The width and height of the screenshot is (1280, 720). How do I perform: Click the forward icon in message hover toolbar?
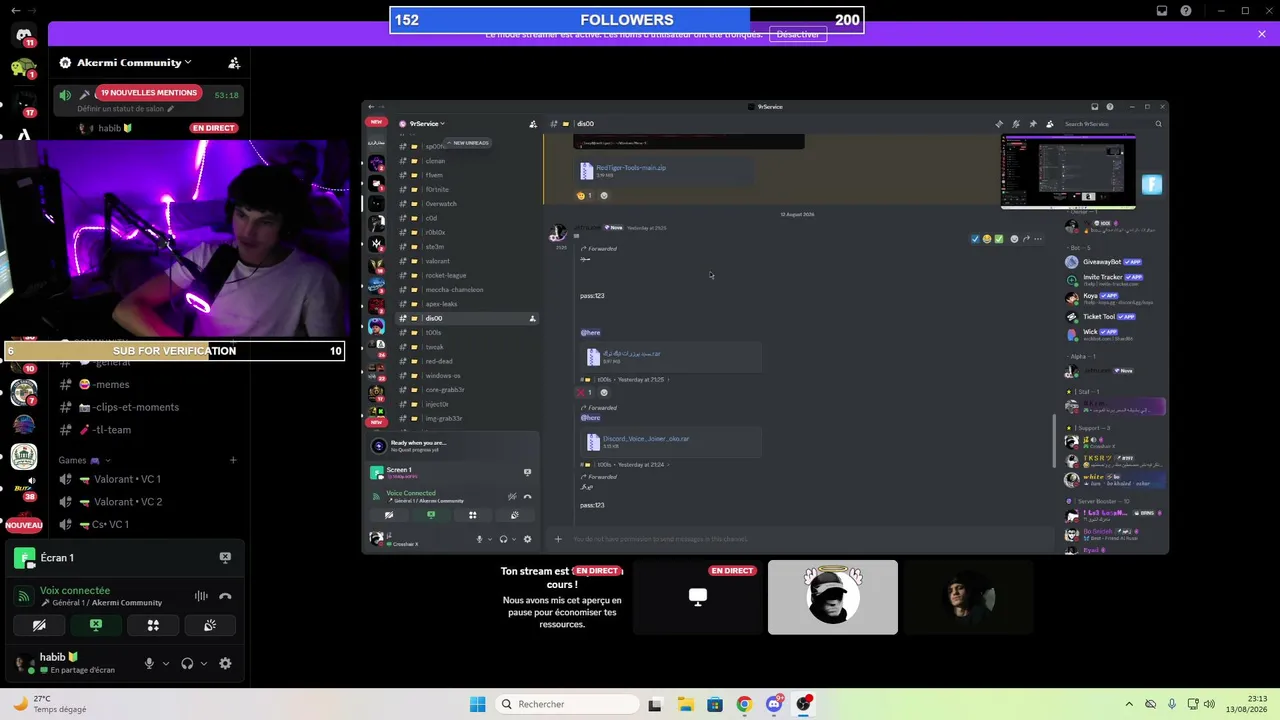1026,239
